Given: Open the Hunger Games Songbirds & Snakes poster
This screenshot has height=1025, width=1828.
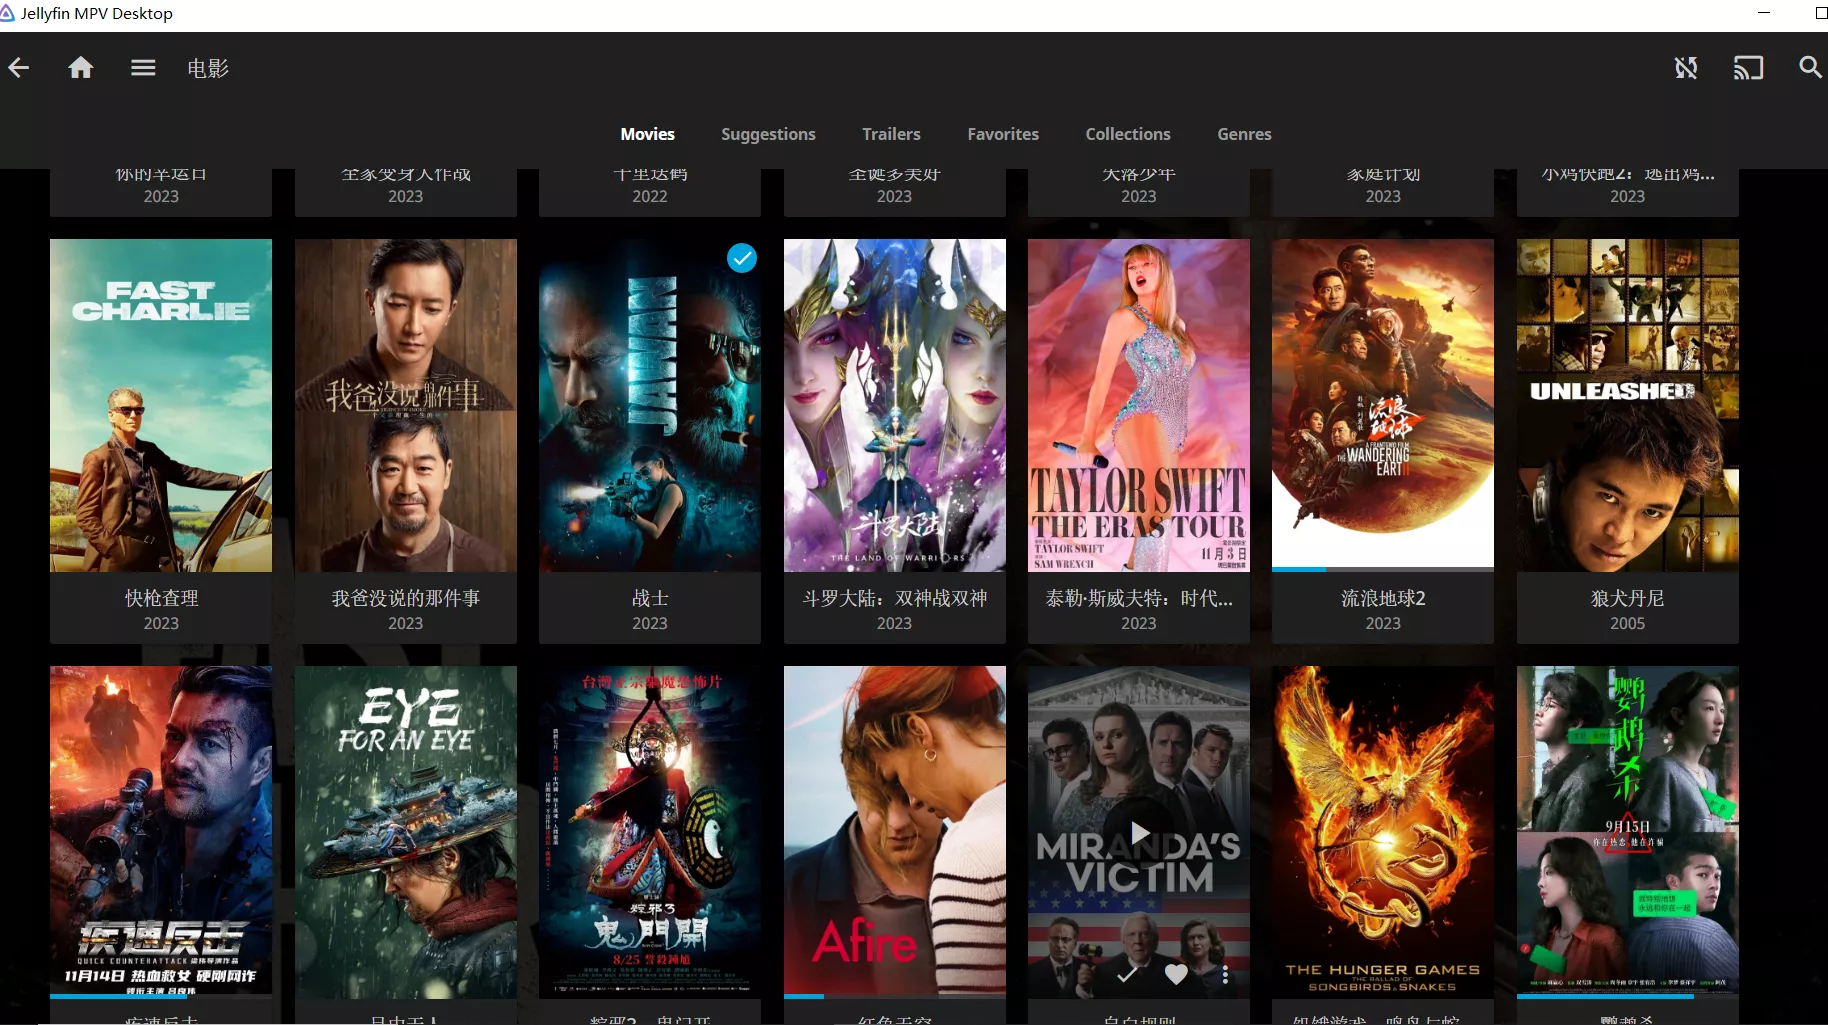Looking at the screenshot, I should pyautogui.click(x=1383, y=832).
